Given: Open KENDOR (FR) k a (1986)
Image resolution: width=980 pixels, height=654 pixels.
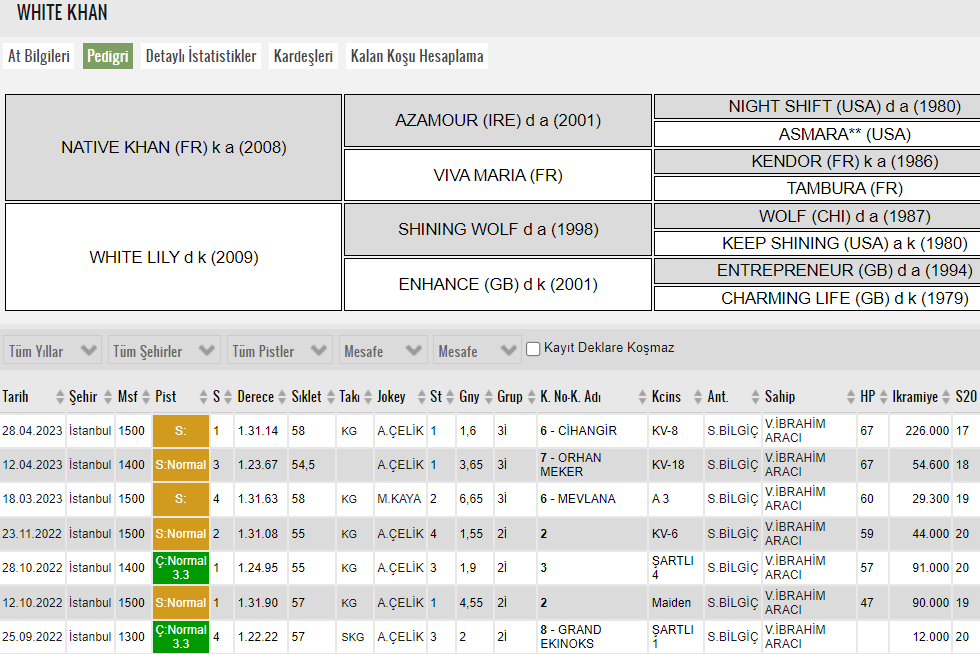Looking at the screenshot, I should (x=817, y=161).
